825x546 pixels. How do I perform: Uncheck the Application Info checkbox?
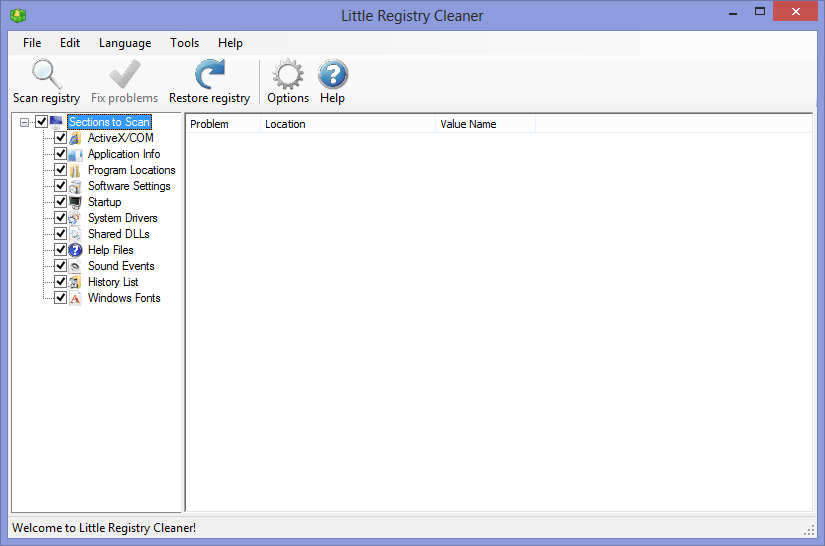point(61,154)
